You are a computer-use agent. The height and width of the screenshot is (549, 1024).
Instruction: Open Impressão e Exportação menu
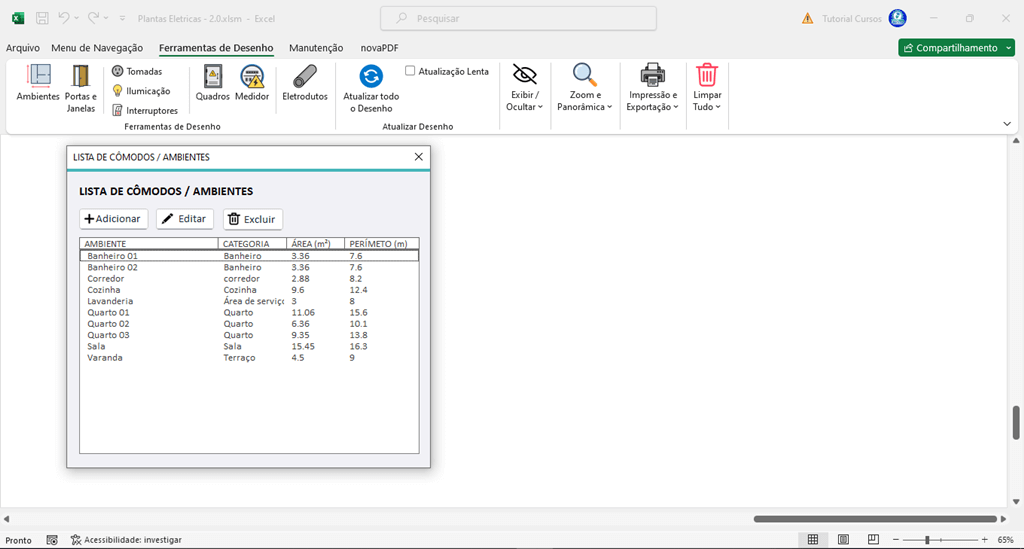pos(652,88)
